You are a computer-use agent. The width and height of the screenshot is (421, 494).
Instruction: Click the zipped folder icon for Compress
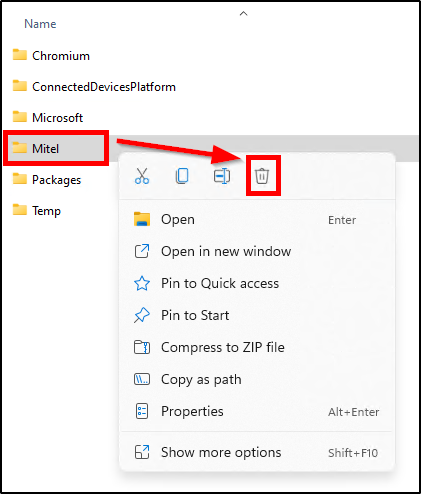click(142, 347)
